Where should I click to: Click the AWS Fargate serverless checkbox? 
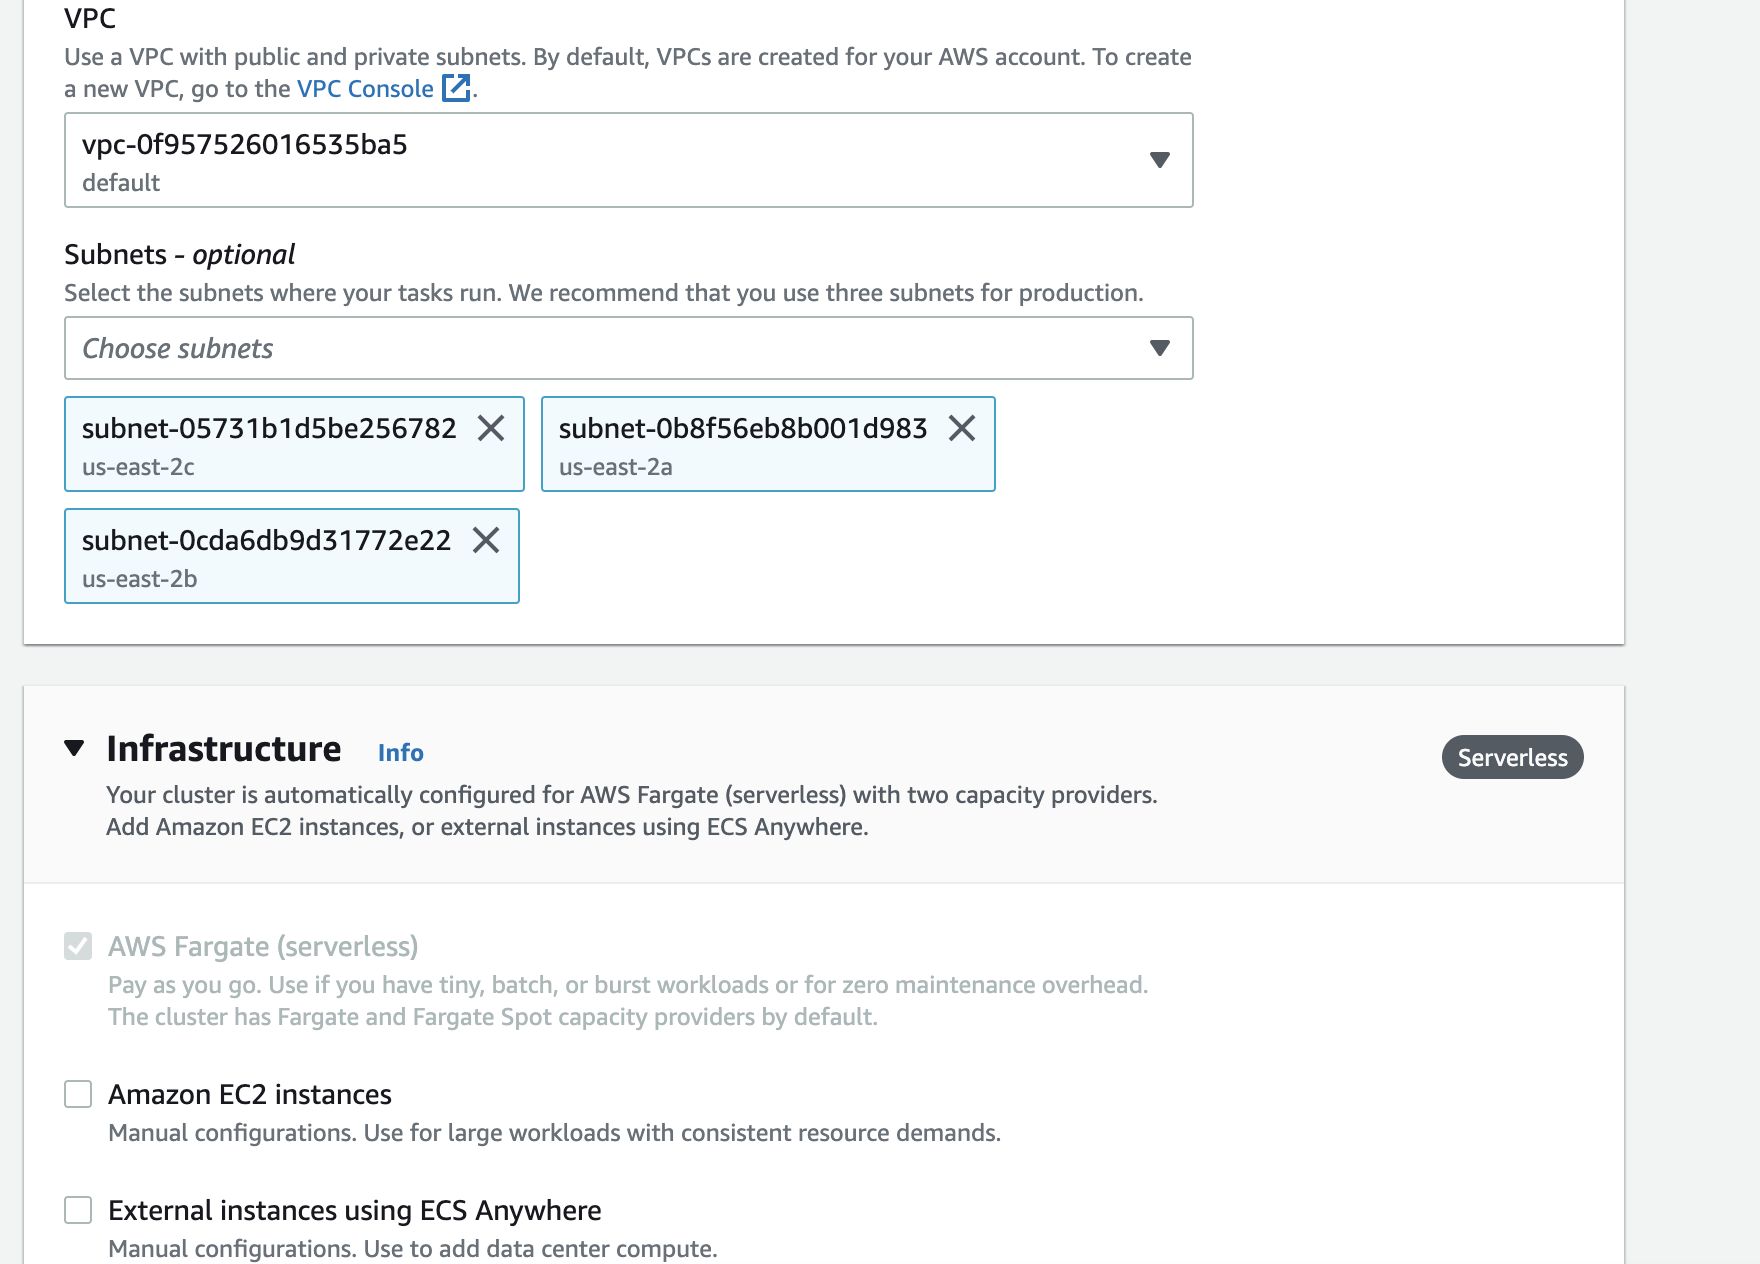[x=78, y=947]
